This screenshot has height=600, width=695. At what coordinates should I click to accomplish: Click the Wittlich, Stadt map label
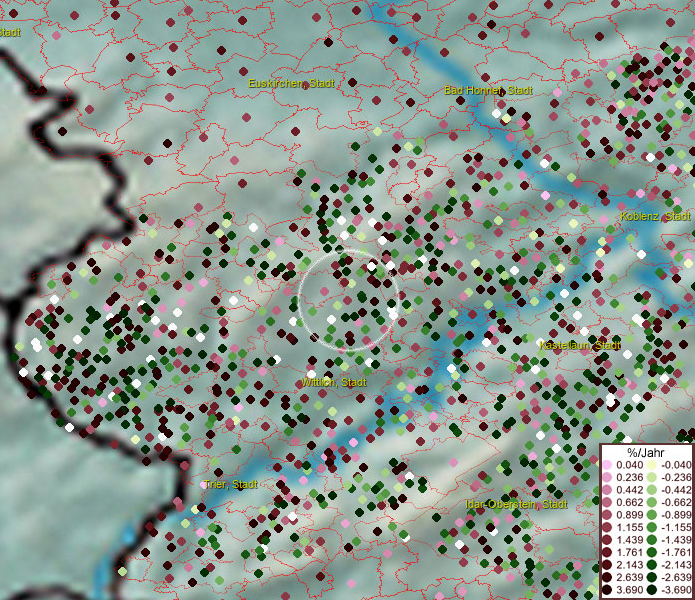pos(334,382)
